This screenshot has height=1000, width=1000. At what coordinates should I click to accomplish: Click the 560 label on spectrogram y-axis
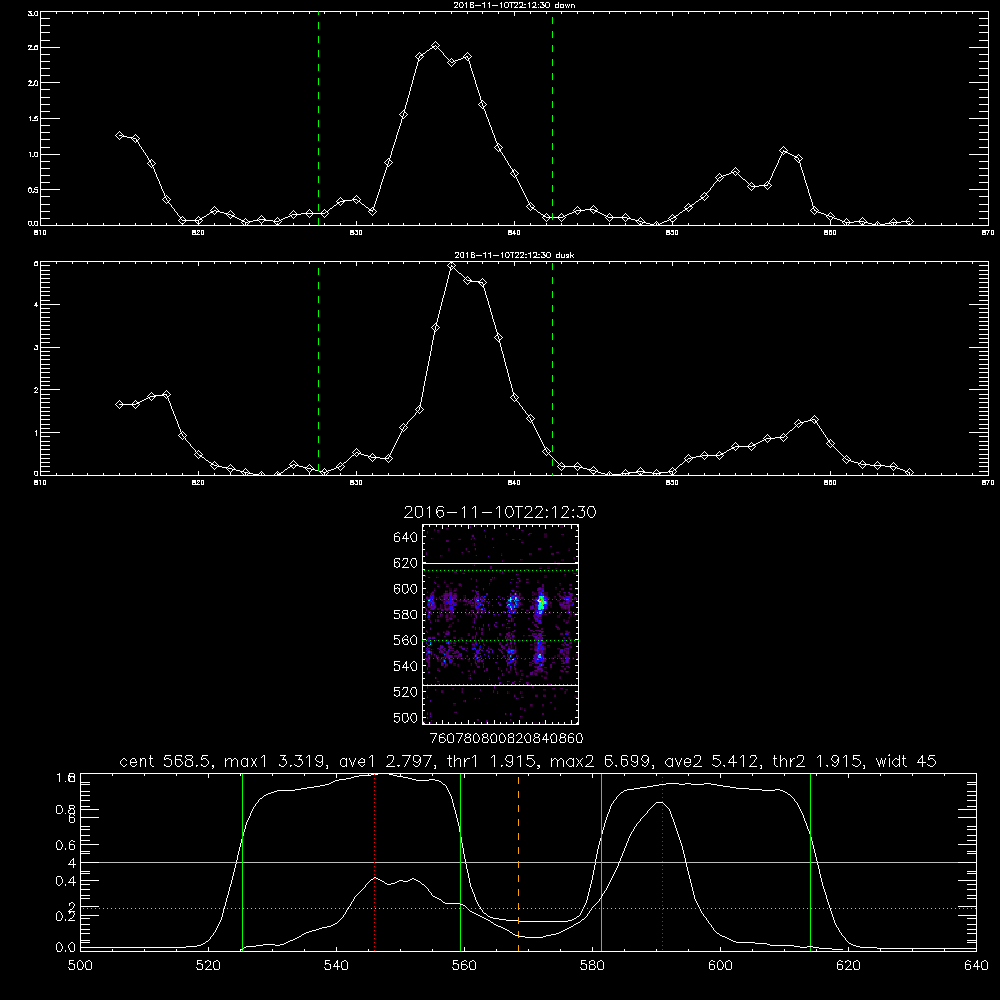[406, 640]
